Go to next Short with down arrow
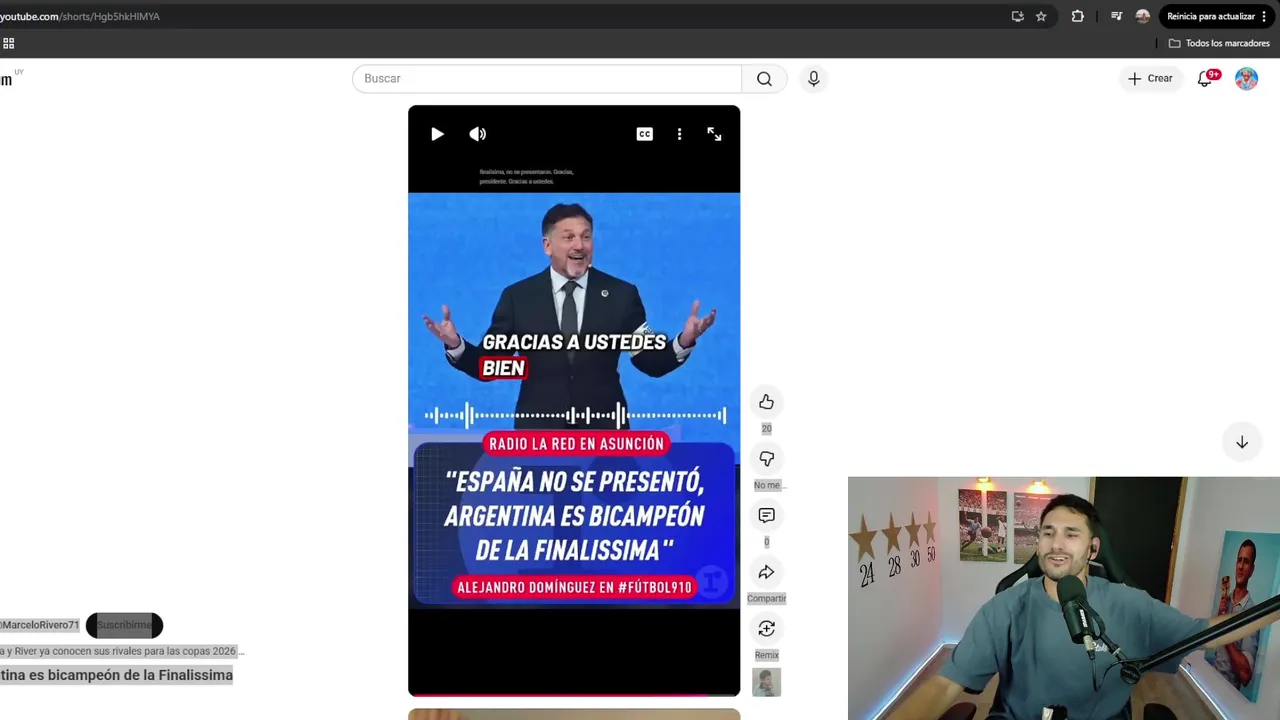The height and width of the screenshot is (720, 1280). tap(1242, 442)
